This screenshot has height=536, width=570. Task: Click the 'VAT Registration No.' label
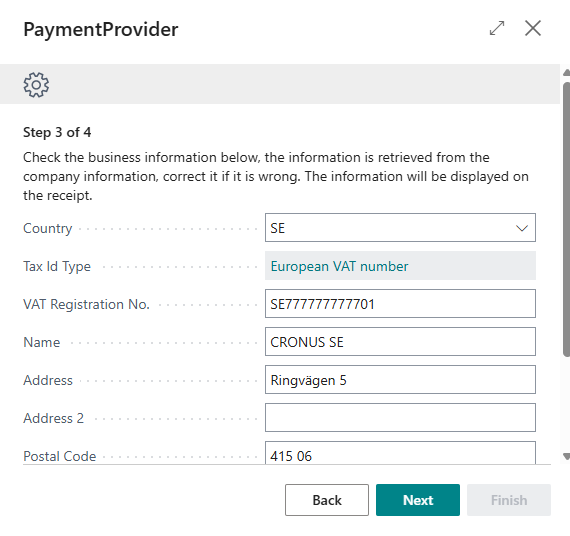tap(87, 304)
